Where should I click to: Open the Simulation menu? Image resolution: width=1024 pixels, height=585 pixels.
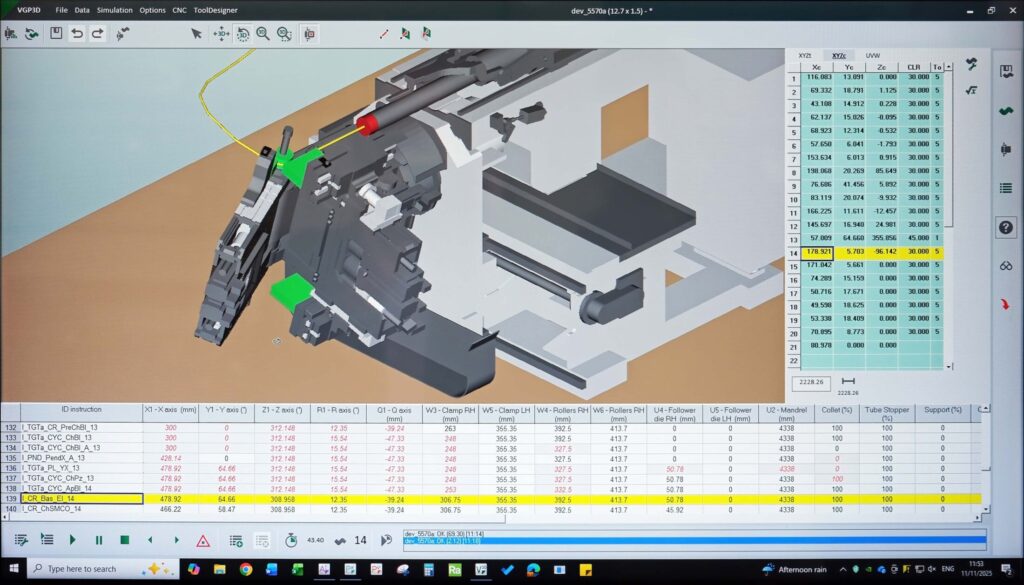tap(114, 10)
